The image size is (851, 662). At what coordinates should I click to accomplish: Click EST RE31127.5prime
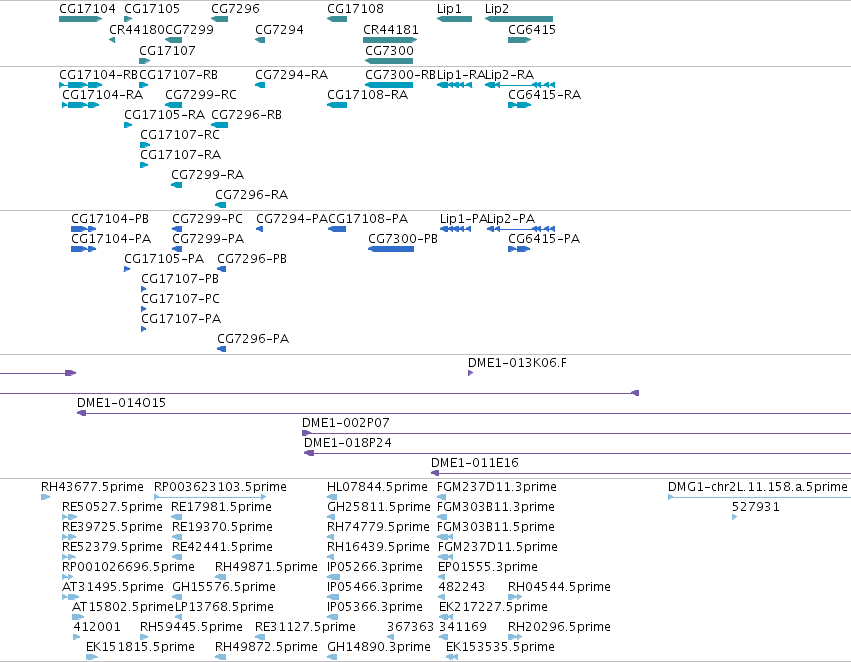click(260, 637)
